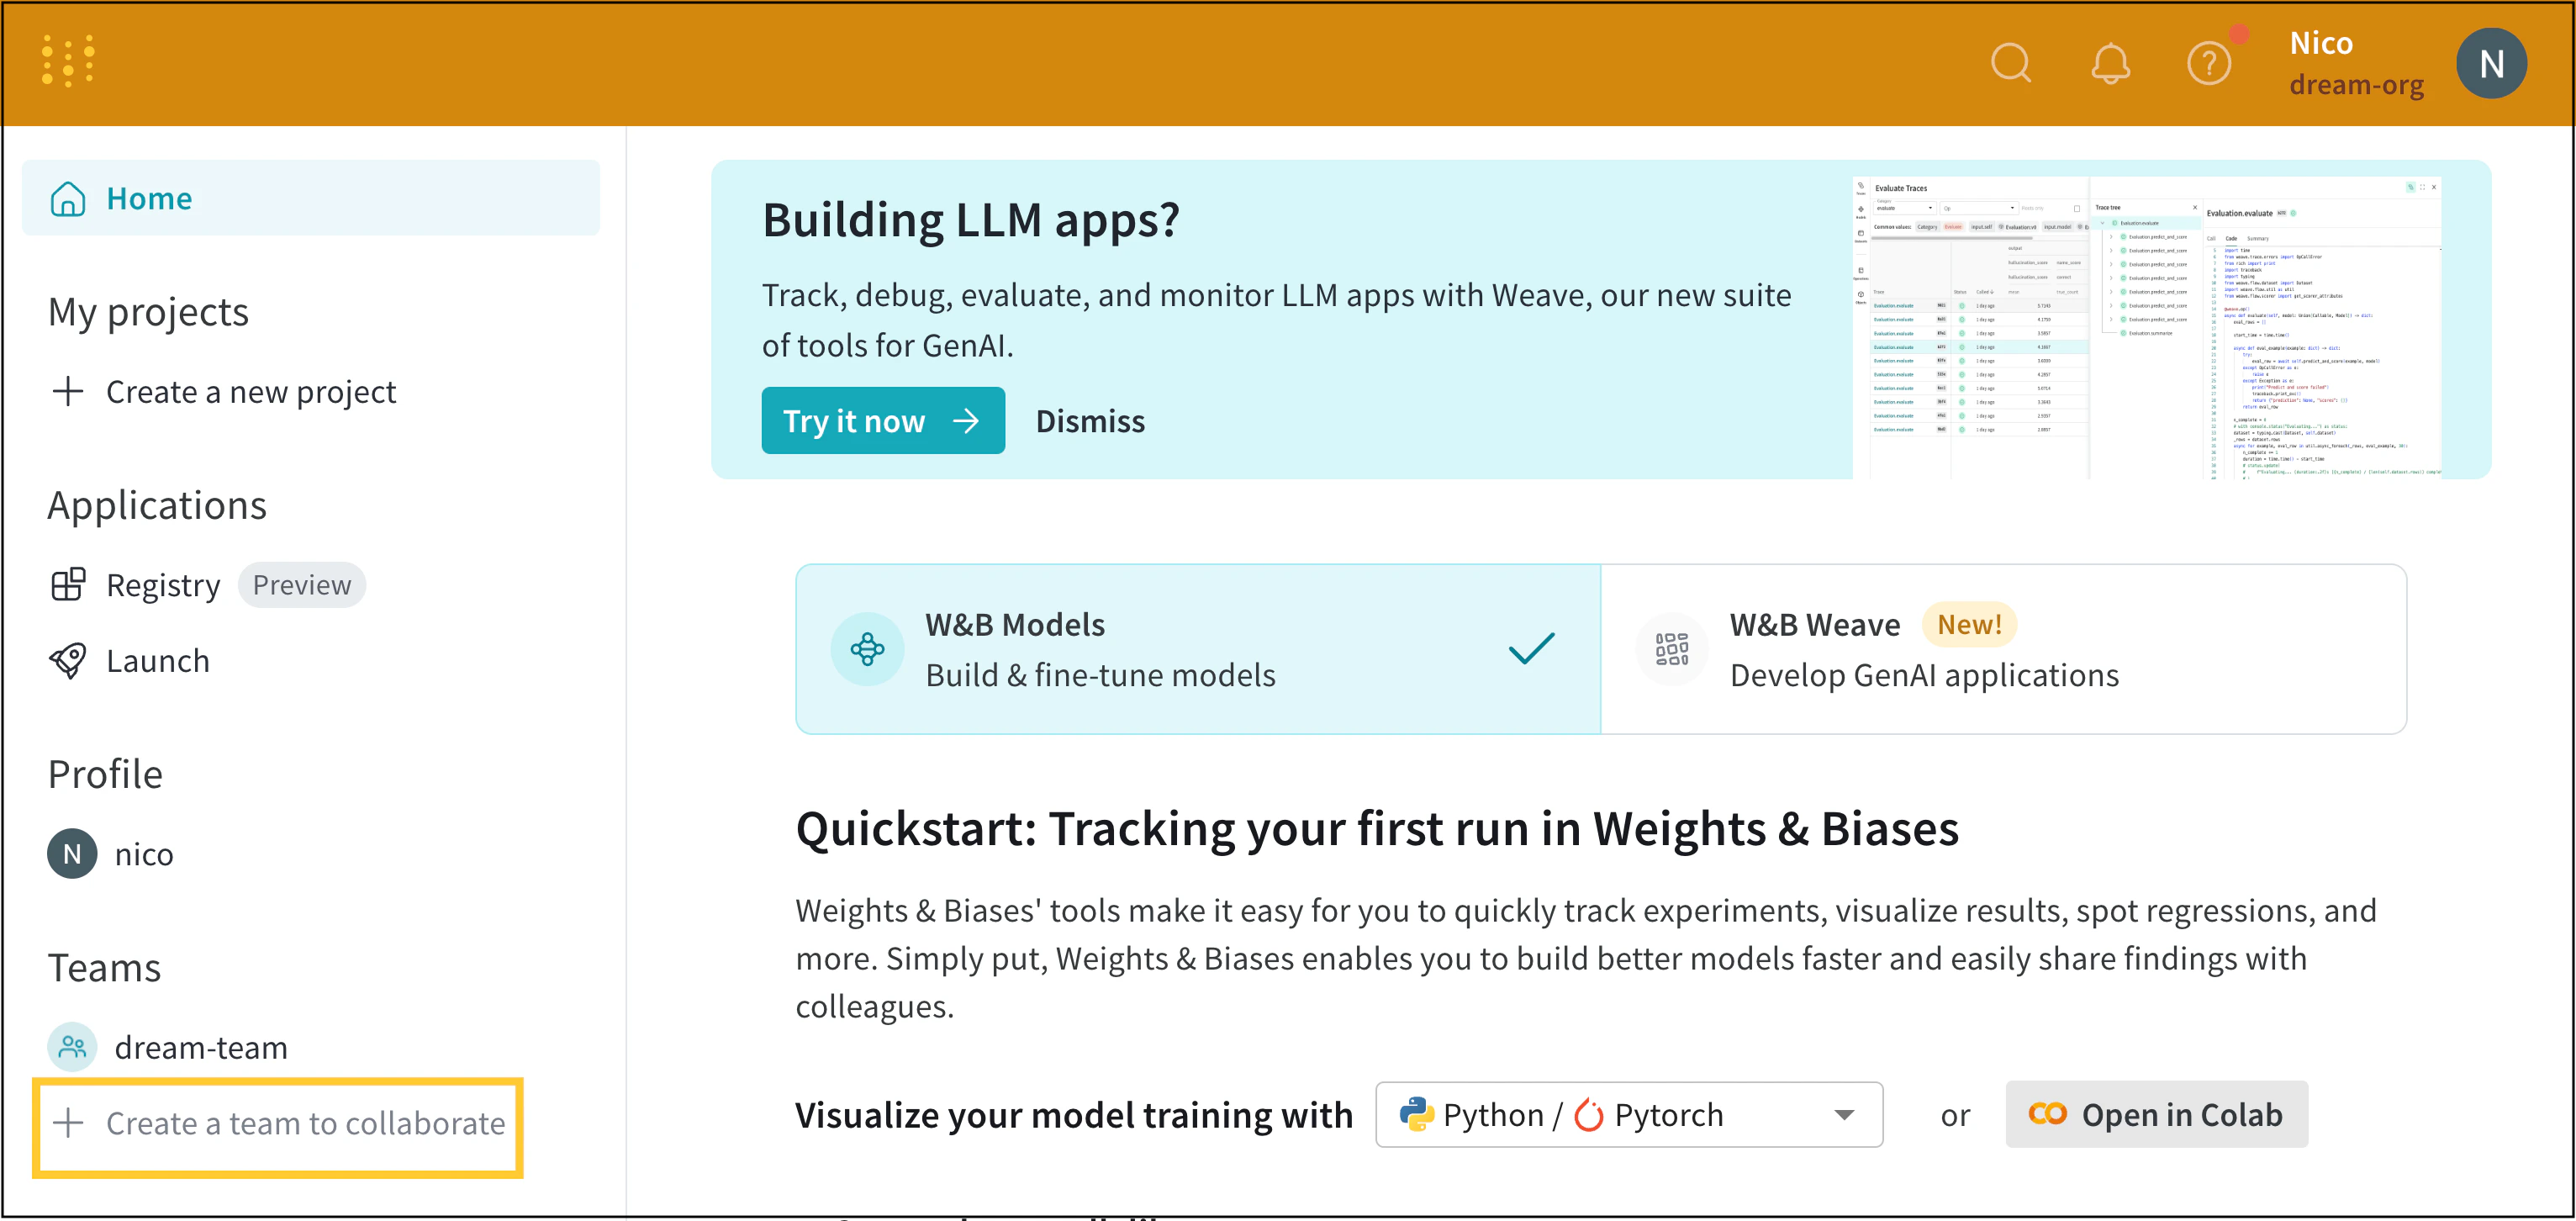Select the W&B Models card
Screen dimensions: 2576x1221
(1197, 649)
